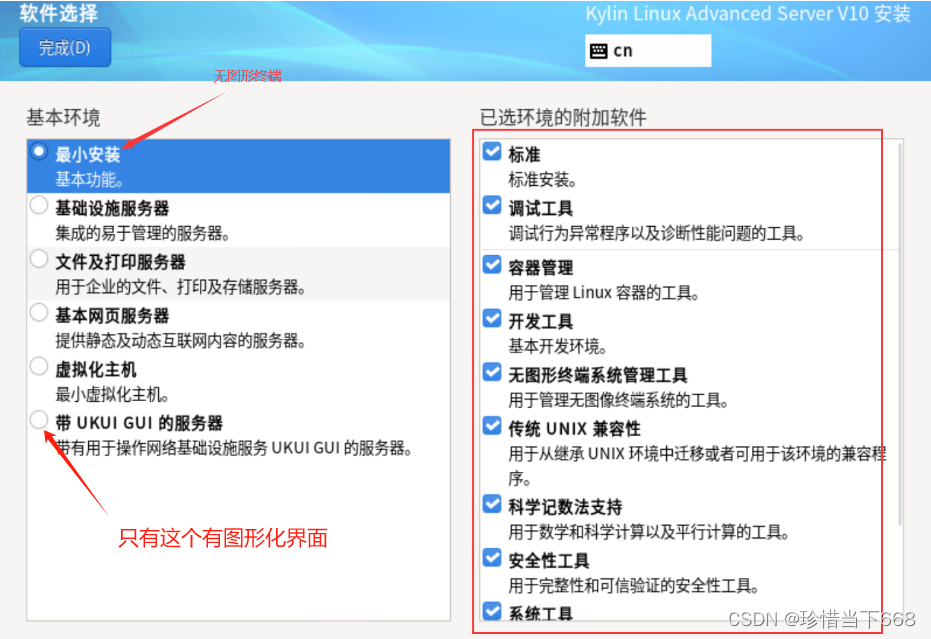
Task: Uncheck the 系统工具 checkbox
Action: point(492,610)
